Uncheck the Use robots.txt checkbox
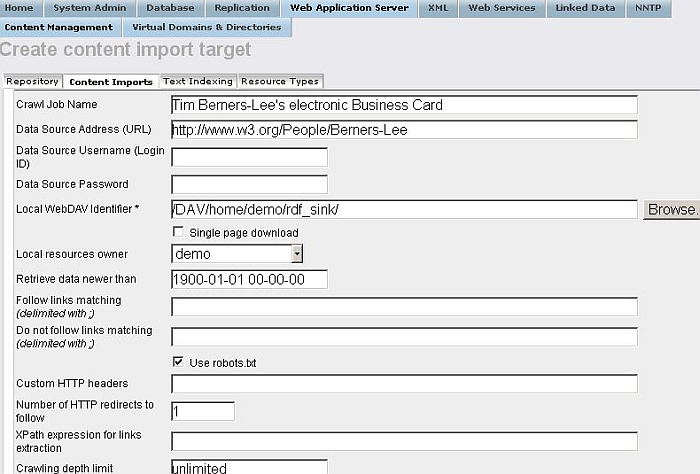 [x=178, y=362]
